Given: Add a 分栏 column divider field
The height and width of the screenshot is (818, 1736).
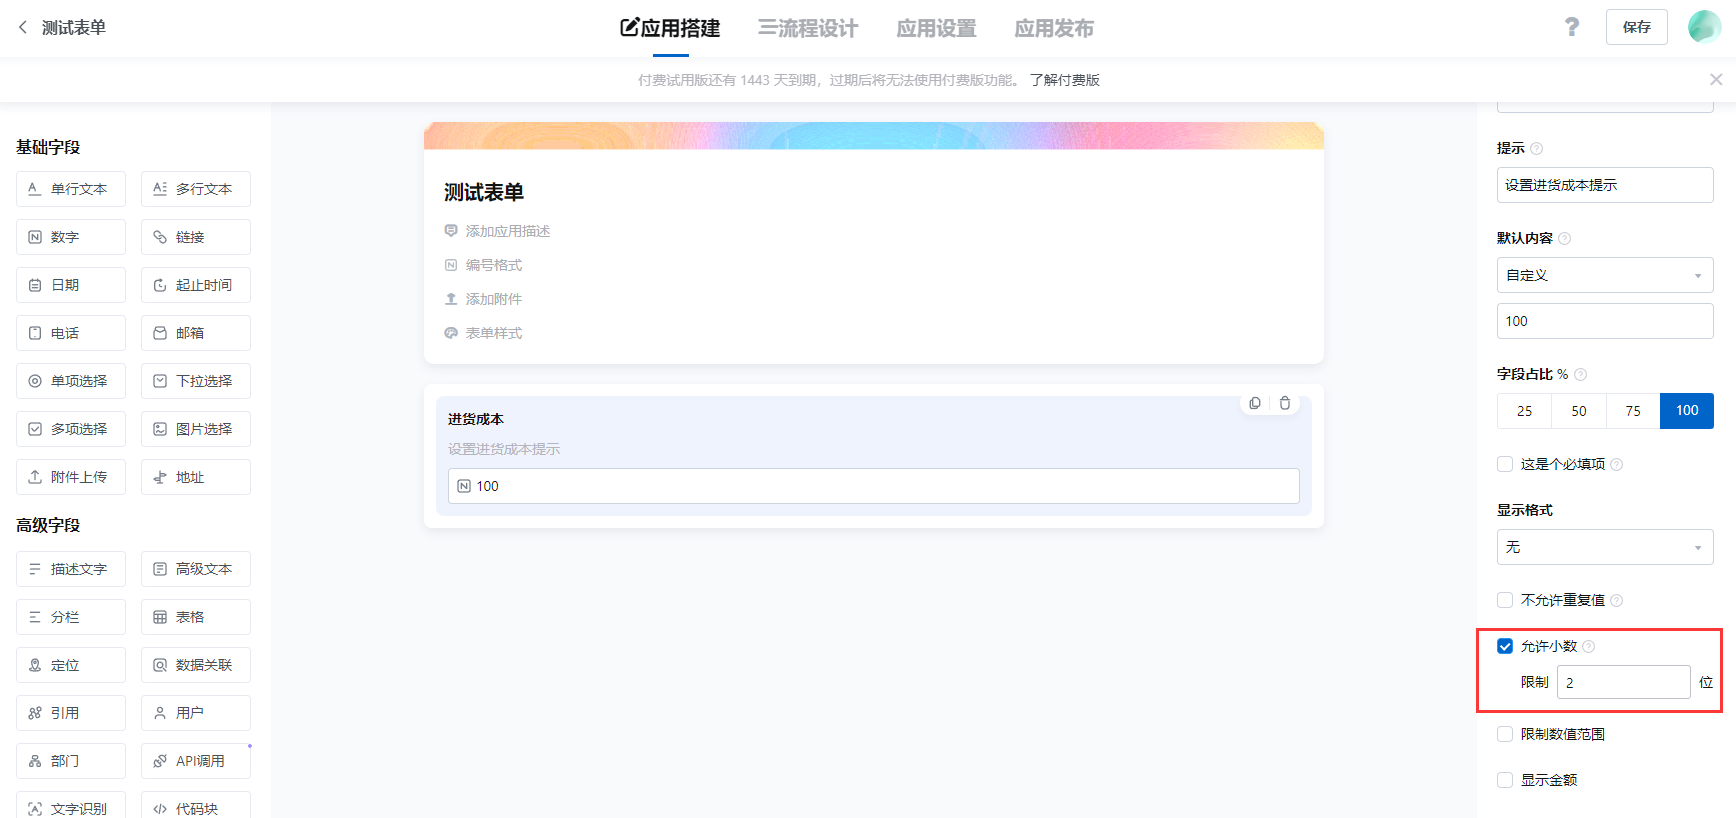Looking at the screenshot, I should pos(71,617).
